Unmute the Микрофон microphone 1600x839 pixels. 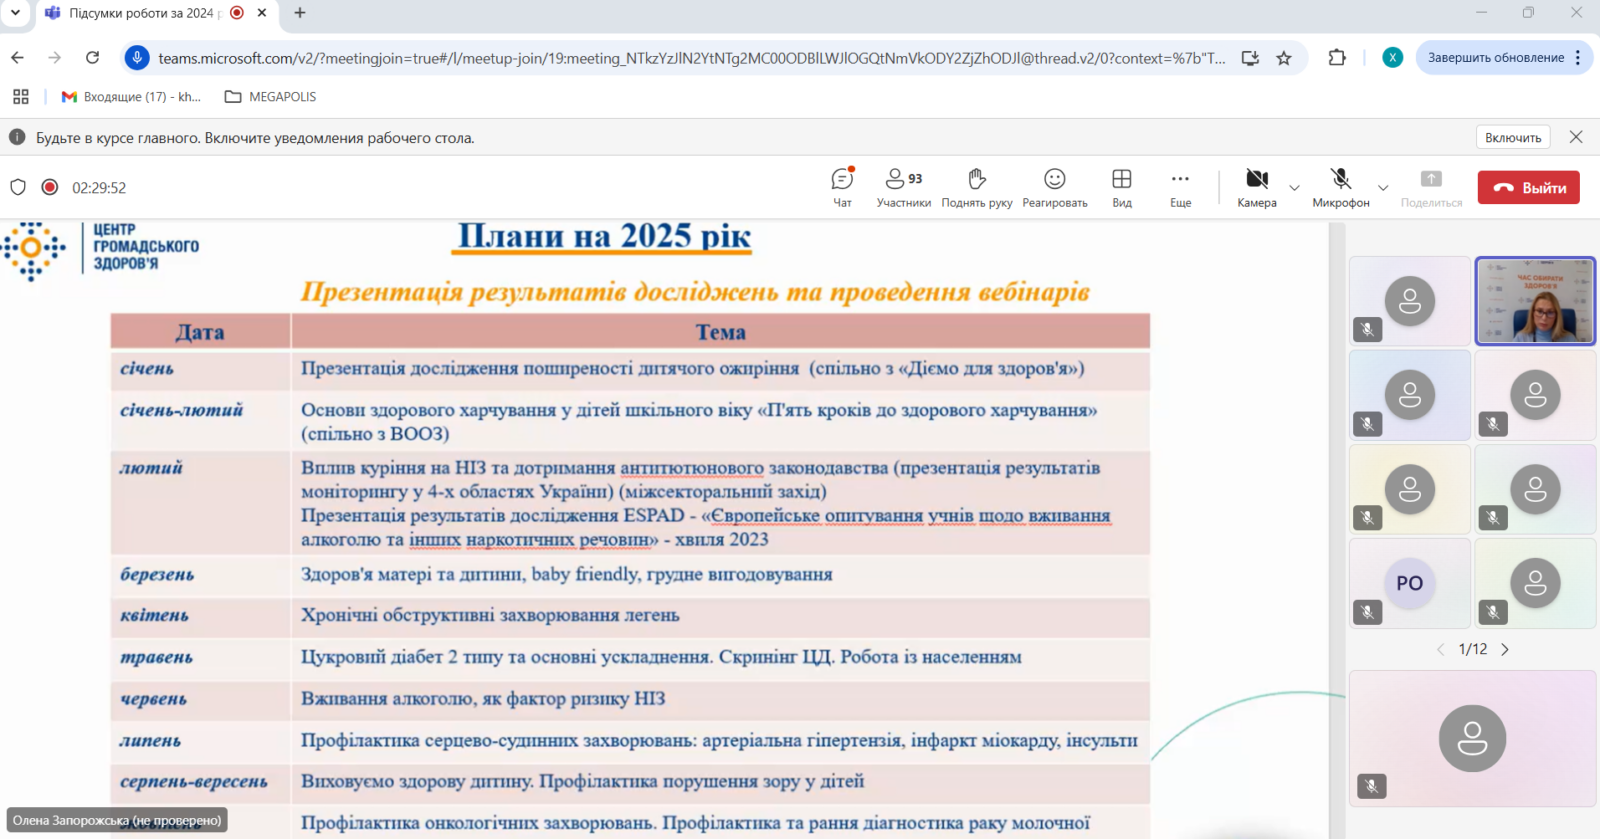click(x=1340, y=187)
